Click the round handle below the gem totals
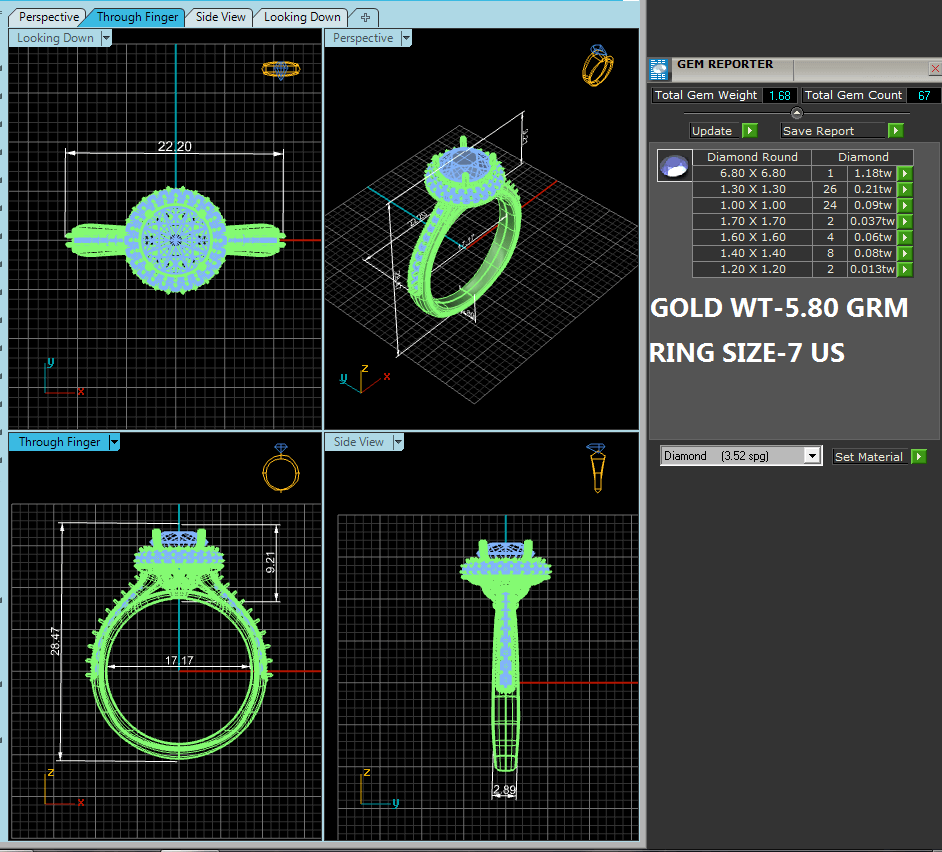The height and width of the screenshot is (852, 942). tap(796, 112)
